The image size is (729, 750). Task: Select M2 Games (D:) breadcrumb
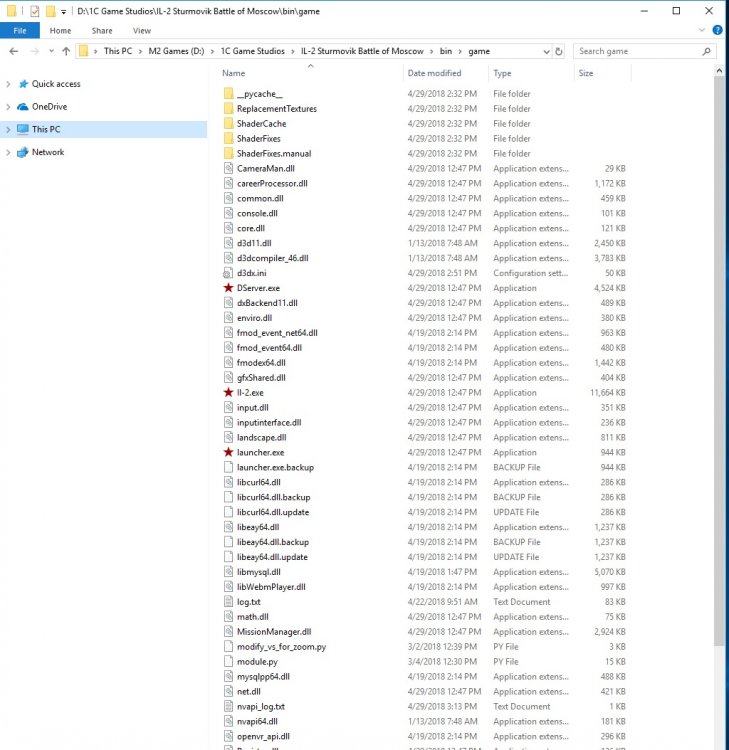176,51
